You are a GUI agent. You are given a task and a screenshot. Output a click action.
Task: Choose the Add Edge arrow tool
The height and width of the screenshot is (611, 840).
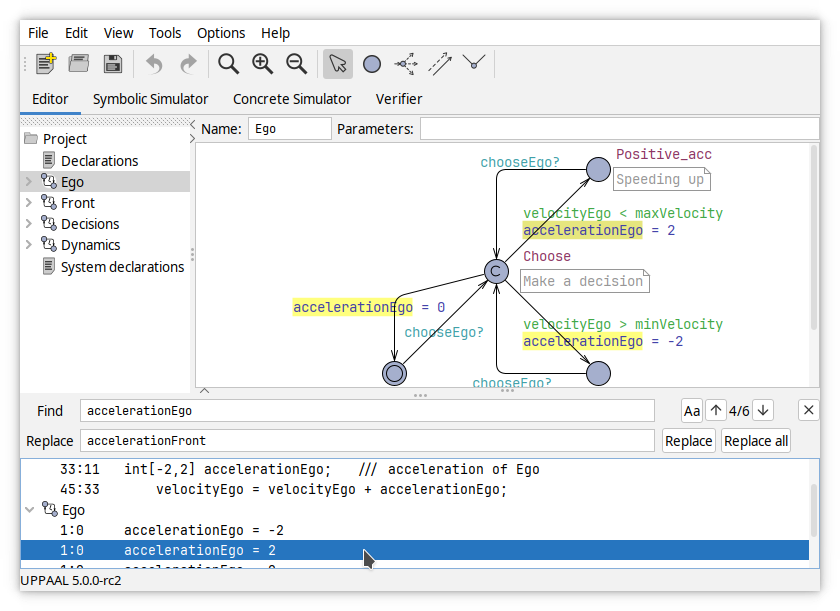coord(440,64)
